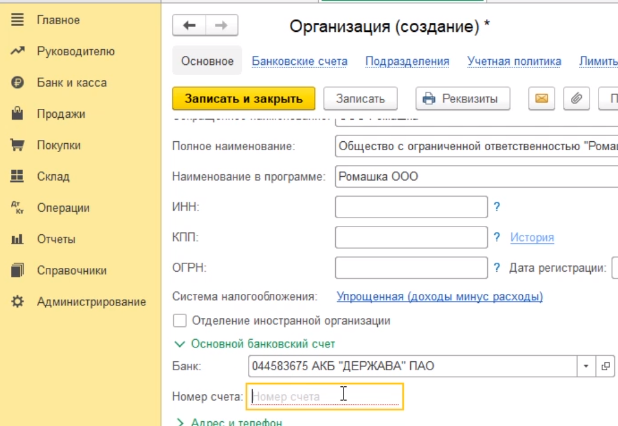Click the help question mark next to ИНН
Screen dimensions: 618x426
coord(496,207)
